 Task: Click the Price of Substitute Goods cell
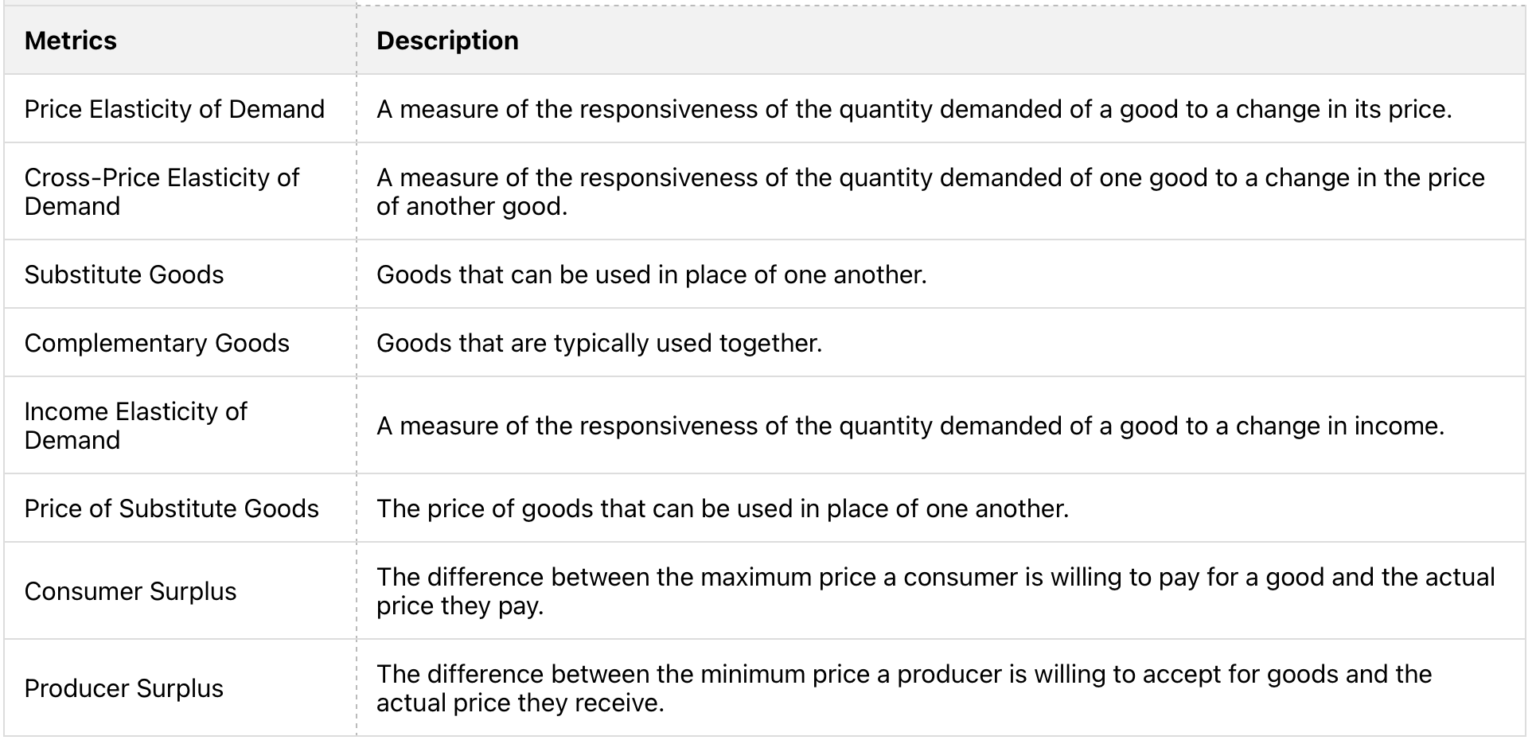pos(171,508)
